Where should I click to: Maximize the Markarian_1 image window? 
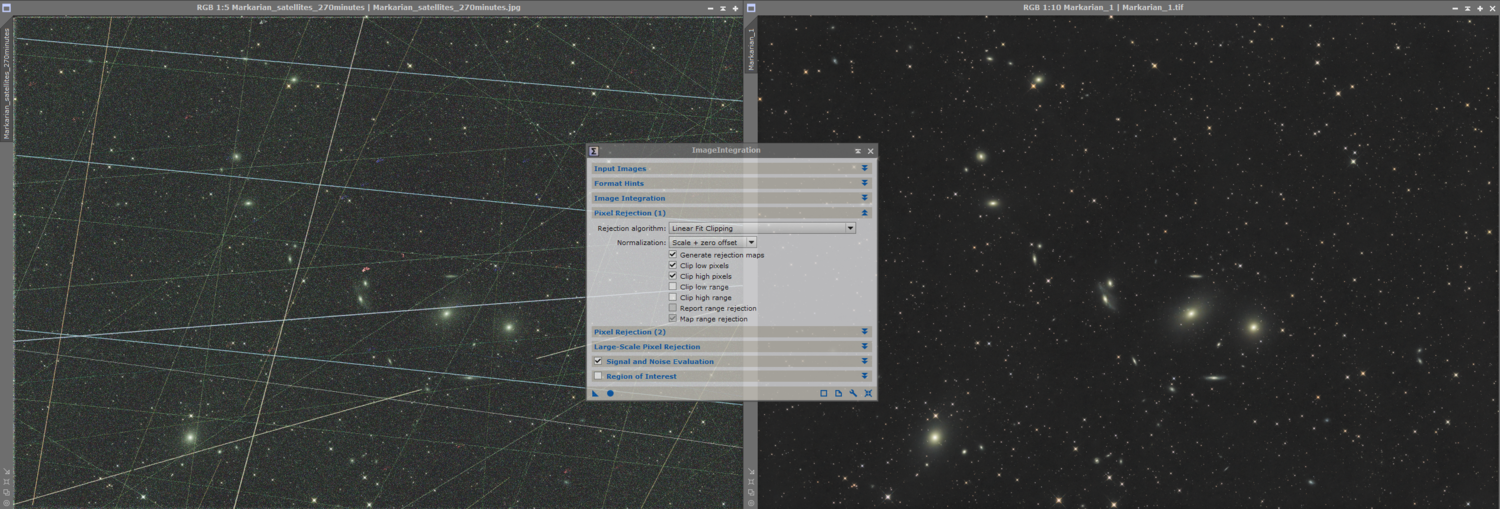1482,8
